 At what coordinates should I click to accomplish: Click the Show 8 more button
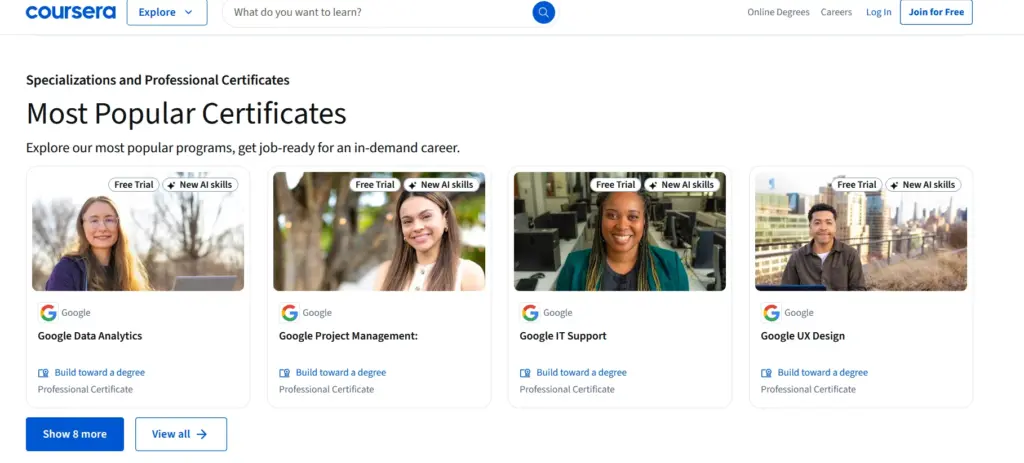pyautogui.click(x=75, y=434)
